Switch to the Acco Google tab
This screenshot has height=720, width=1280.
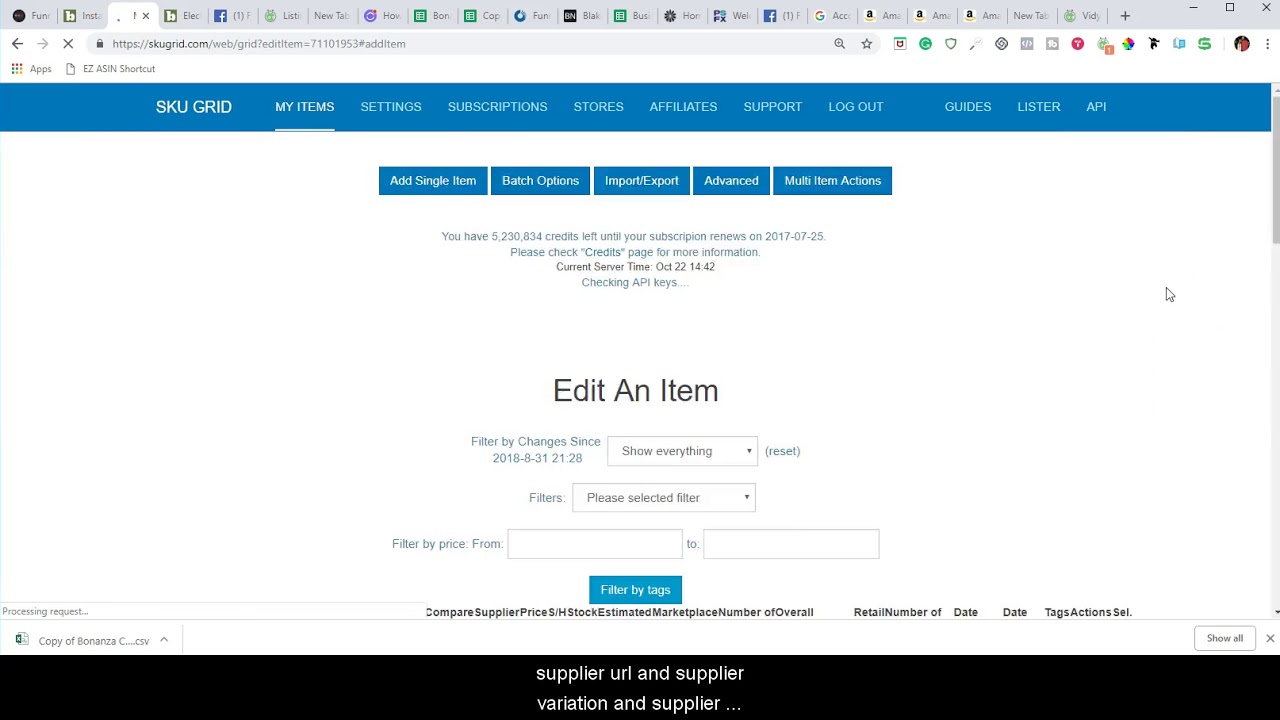click(830, 16)
